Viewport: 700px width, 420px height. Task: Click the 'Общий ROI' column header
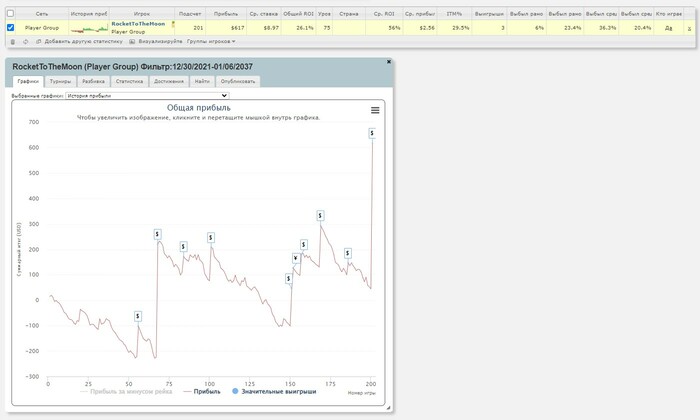pos(298,14)
